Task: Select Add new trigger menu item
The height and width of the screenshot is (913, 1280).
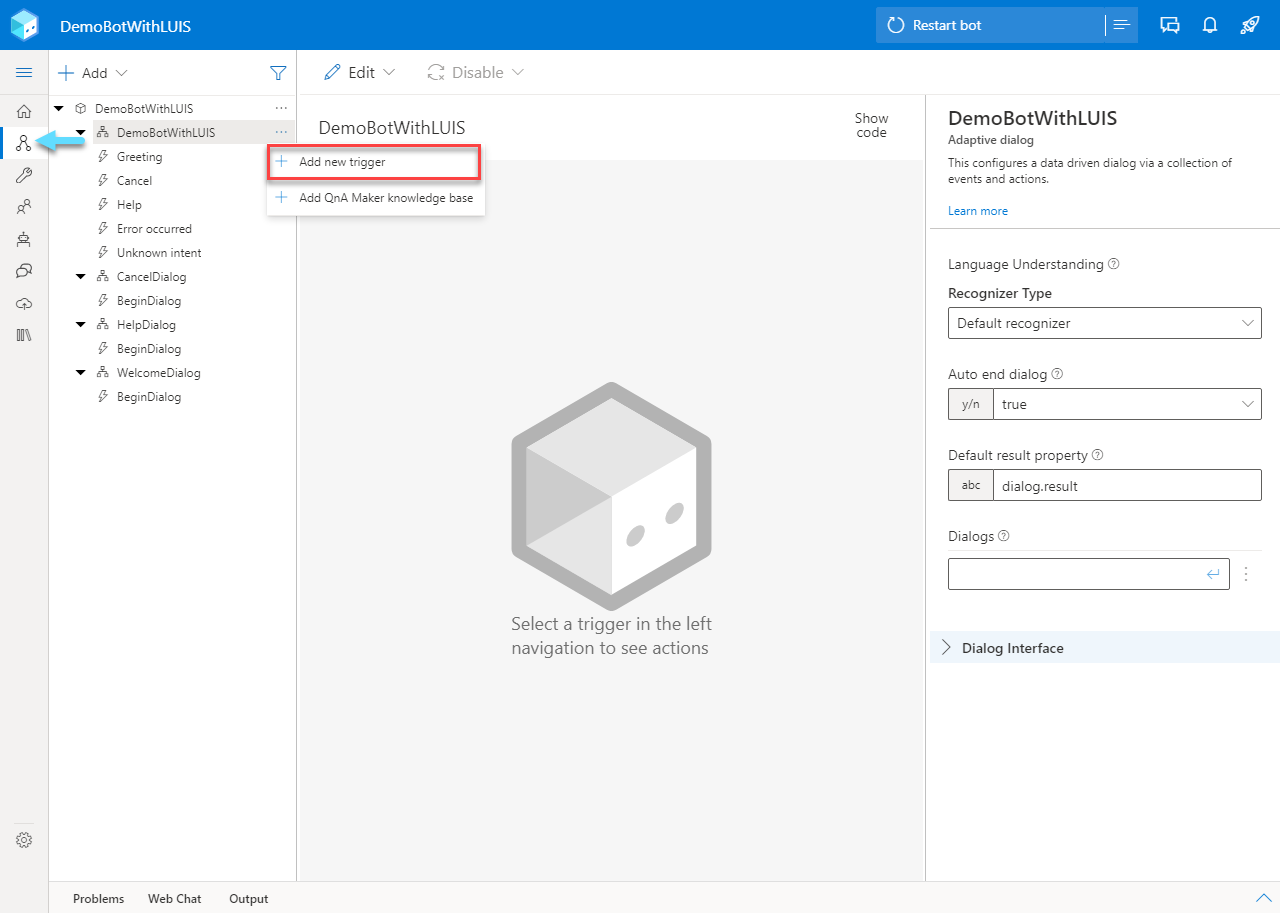Action: [x=375, y=162]
